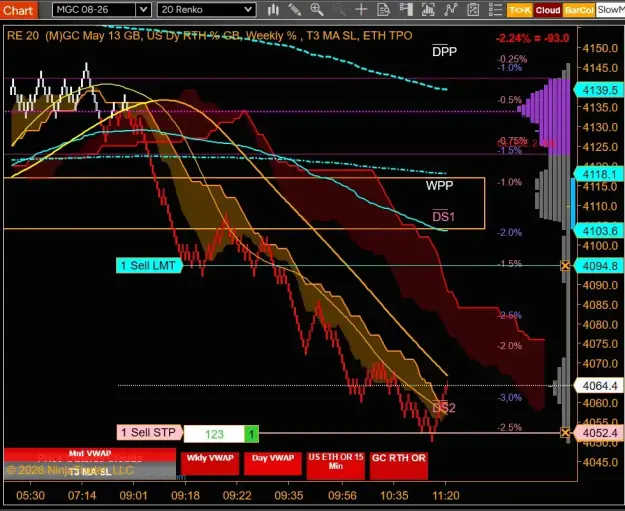625x511 pixels.
Task: Click the DS1 support label
Action: 443,216
